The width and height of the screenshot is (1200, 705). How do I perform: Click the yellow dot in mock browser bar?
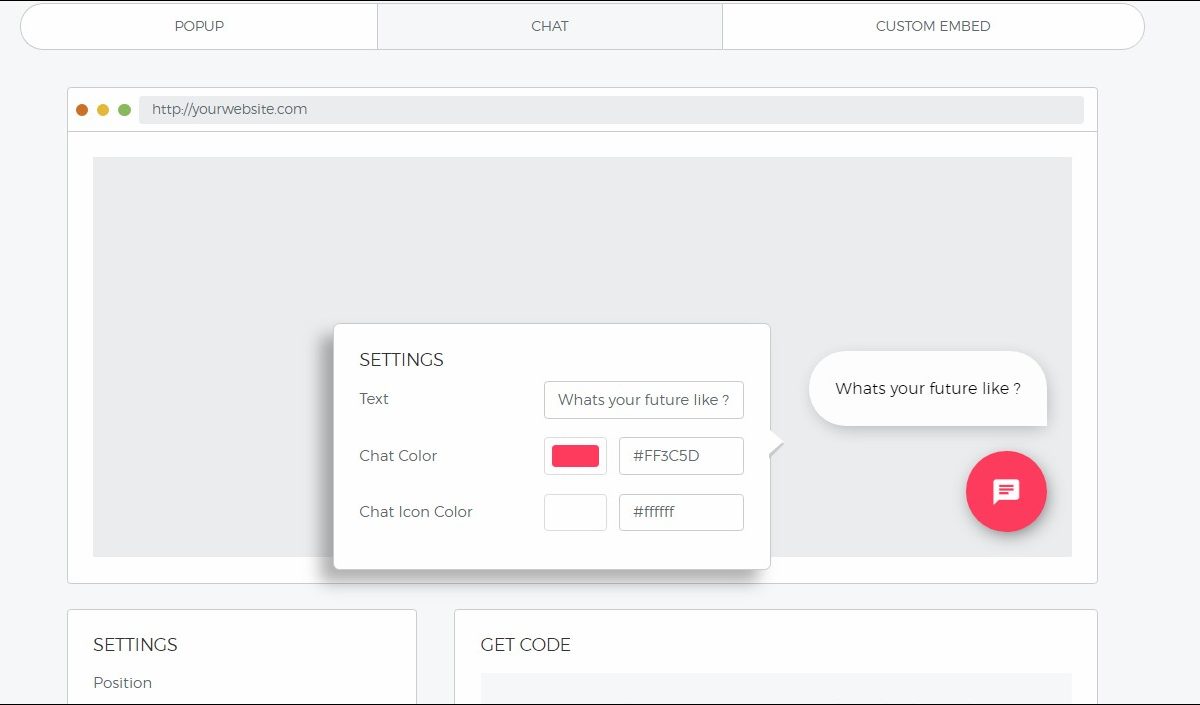click(103, 110)
